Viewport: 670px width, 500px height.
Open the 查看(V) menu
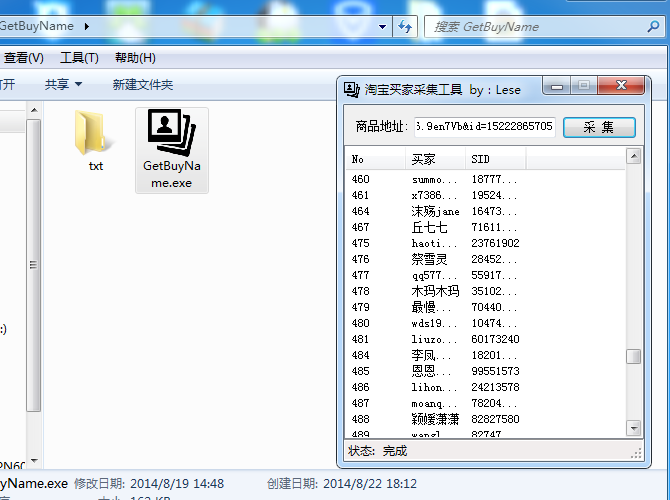(22, 58)
